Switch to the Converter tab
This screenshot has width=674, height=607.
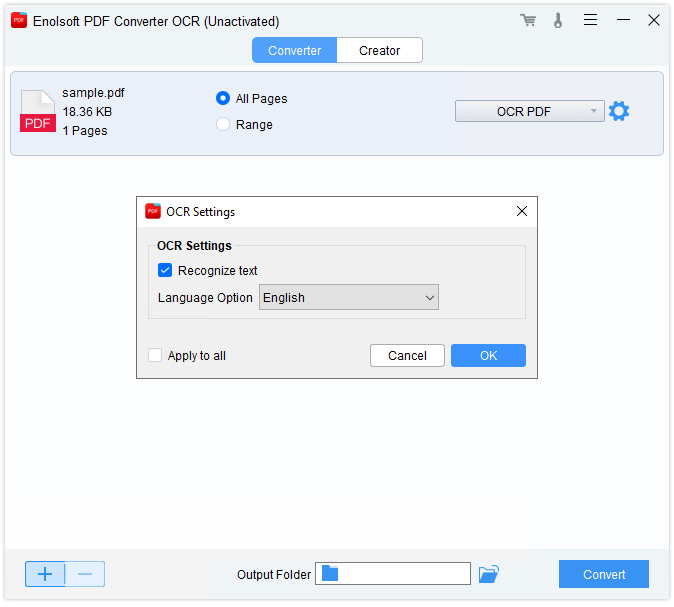pos(294,50)
